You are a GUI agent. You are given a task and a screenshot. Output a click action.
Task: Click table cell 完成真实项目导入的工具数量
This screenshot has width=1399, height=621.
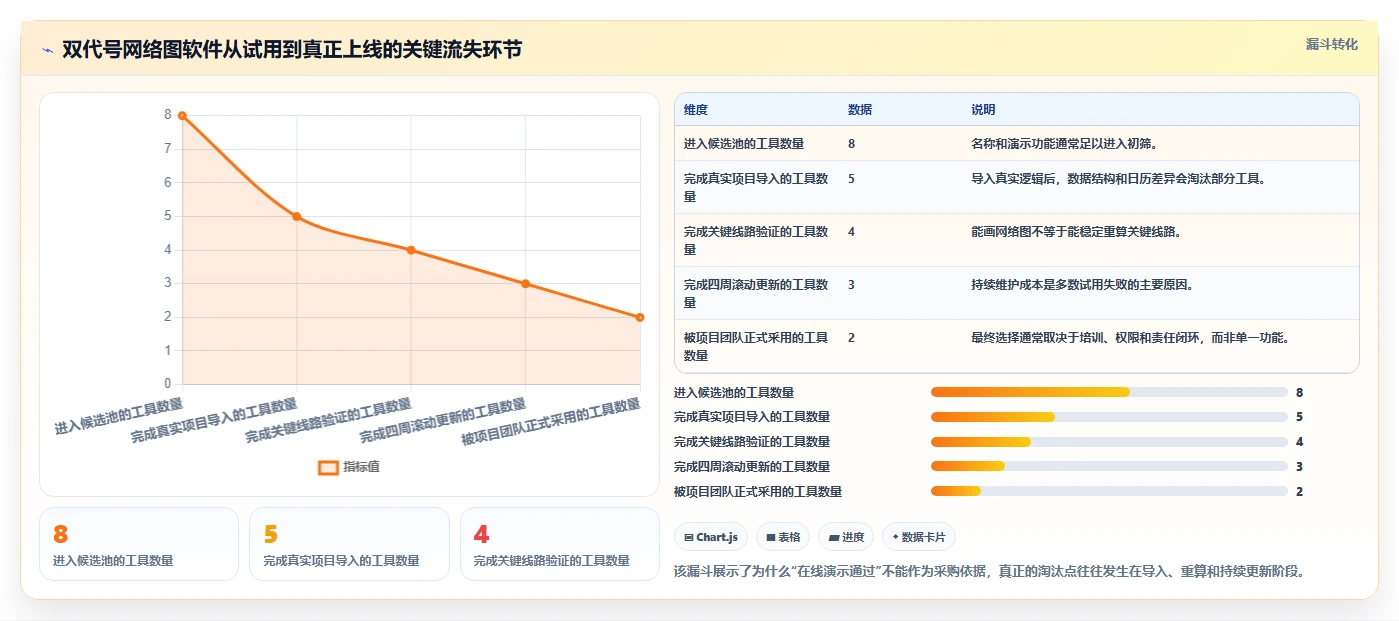click(756, 187)
